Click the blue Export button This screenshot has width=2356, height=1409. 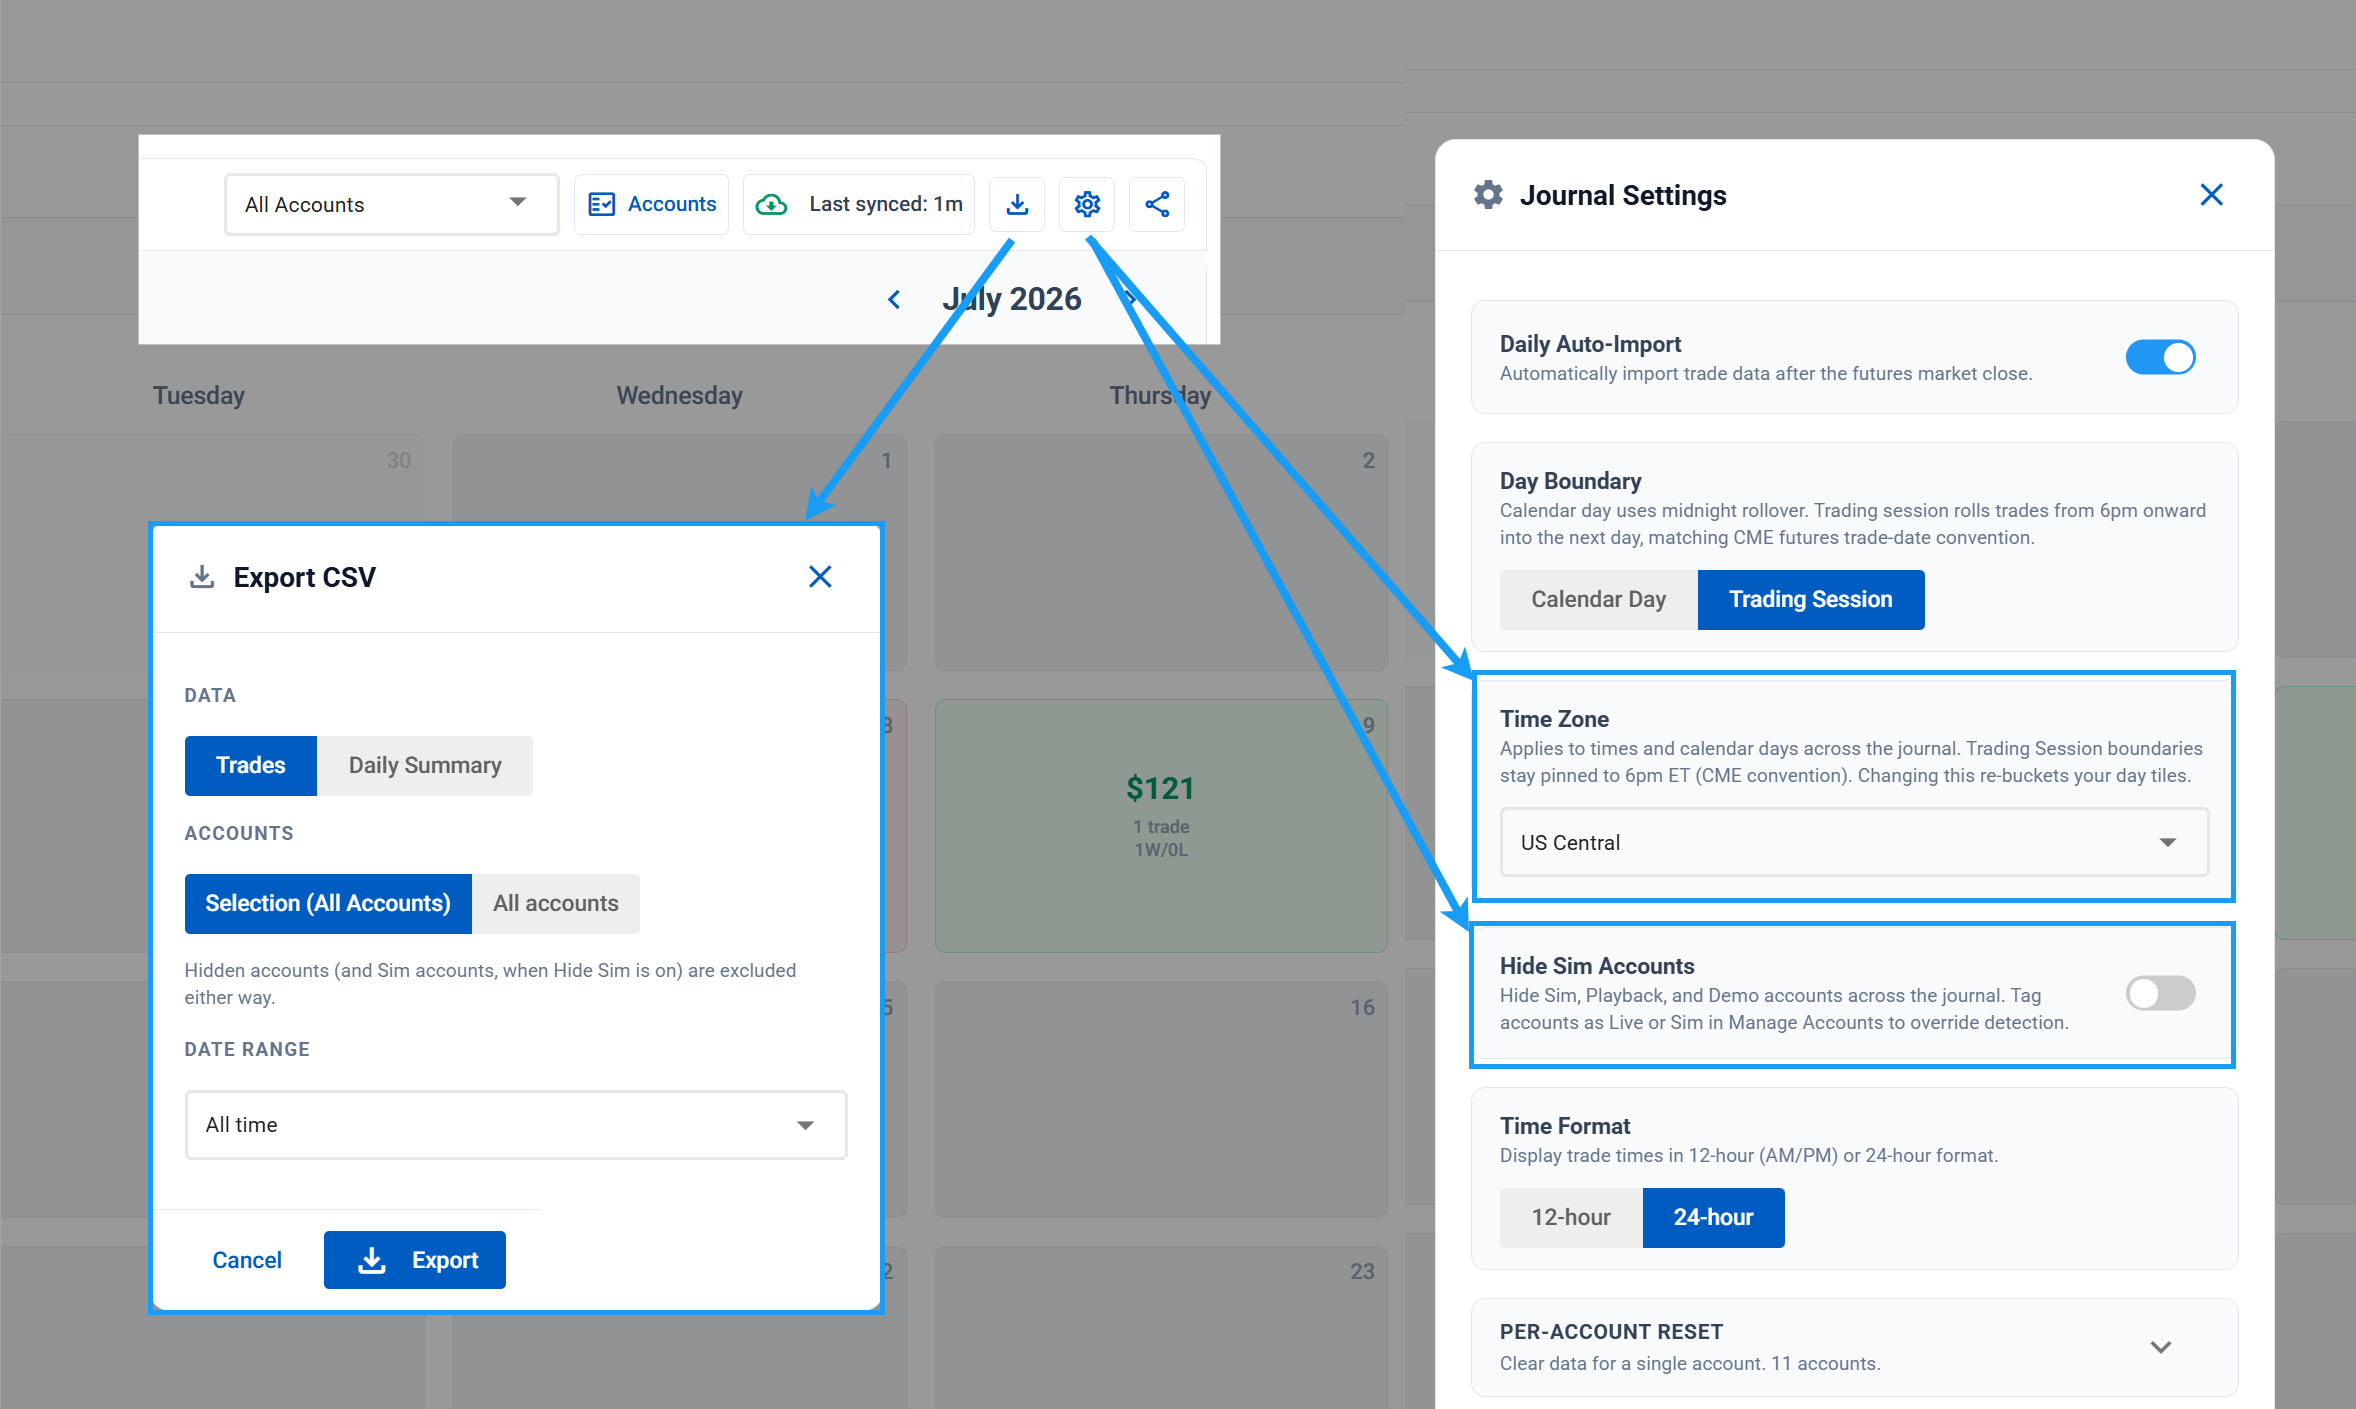415,1260
